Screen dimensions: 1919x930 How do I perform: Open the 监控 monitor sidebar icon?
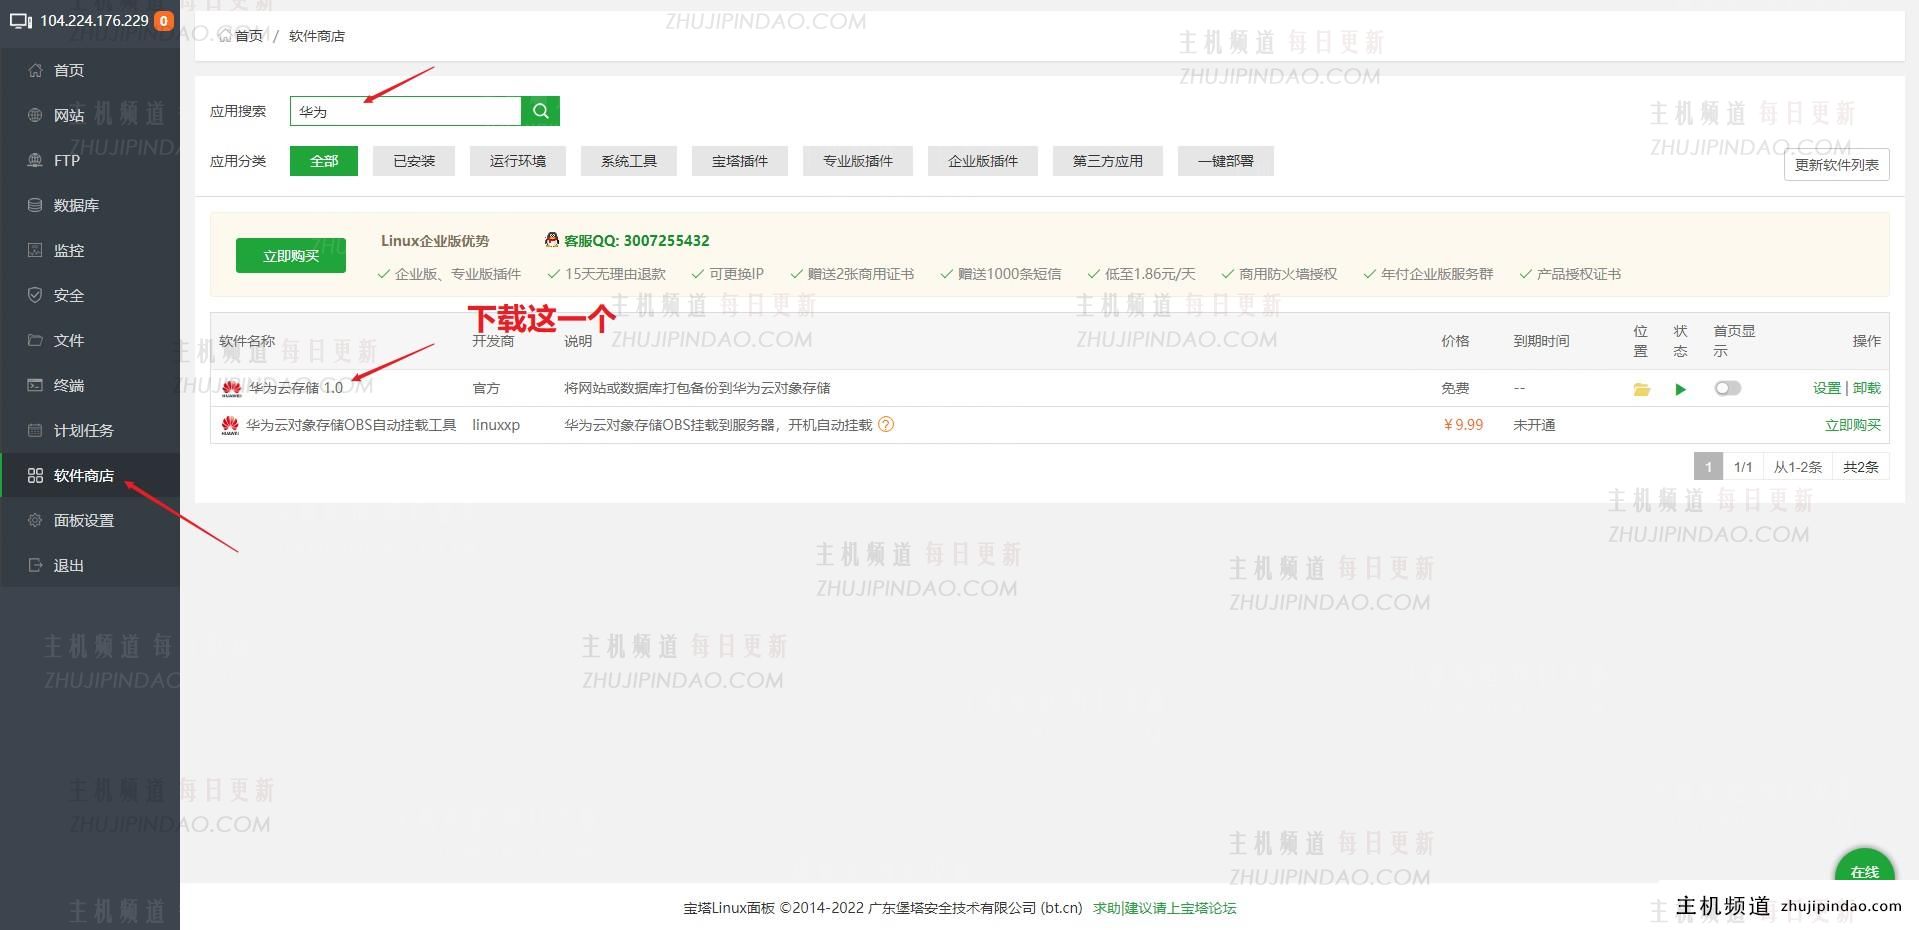[35, 250]
